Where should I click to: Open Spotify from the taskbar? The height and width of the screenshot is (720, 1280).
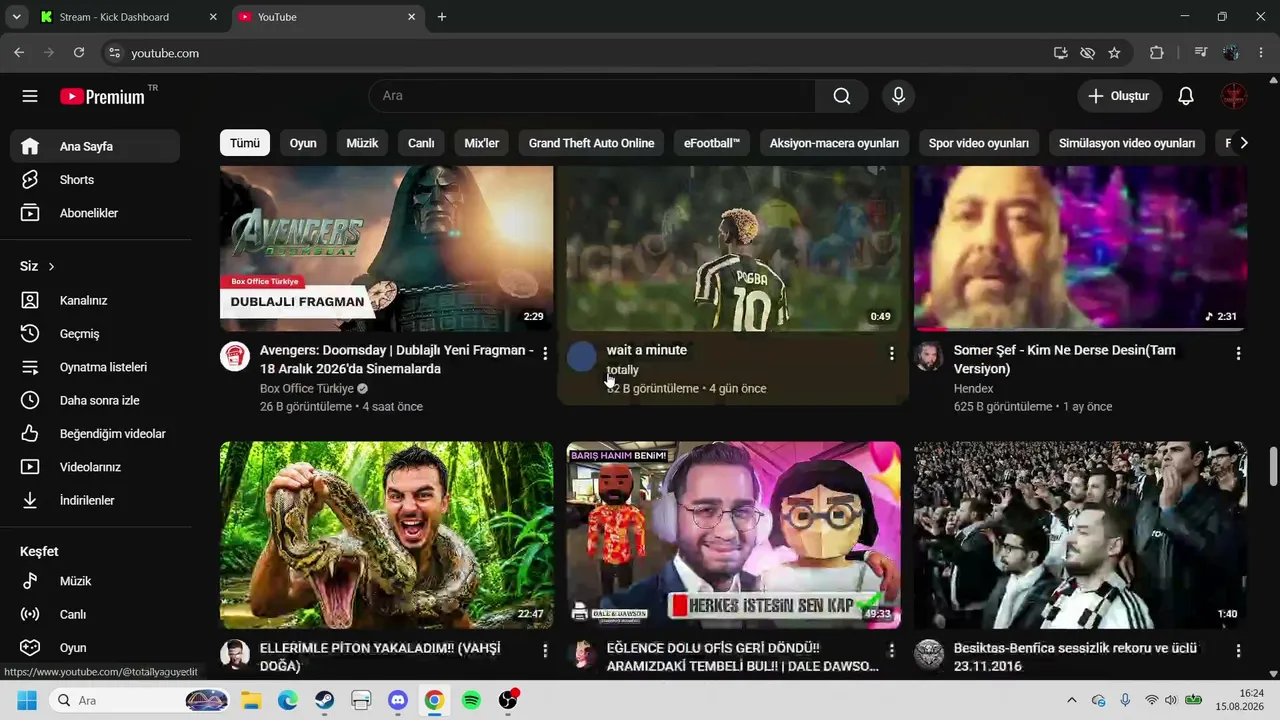pos(471,700)
